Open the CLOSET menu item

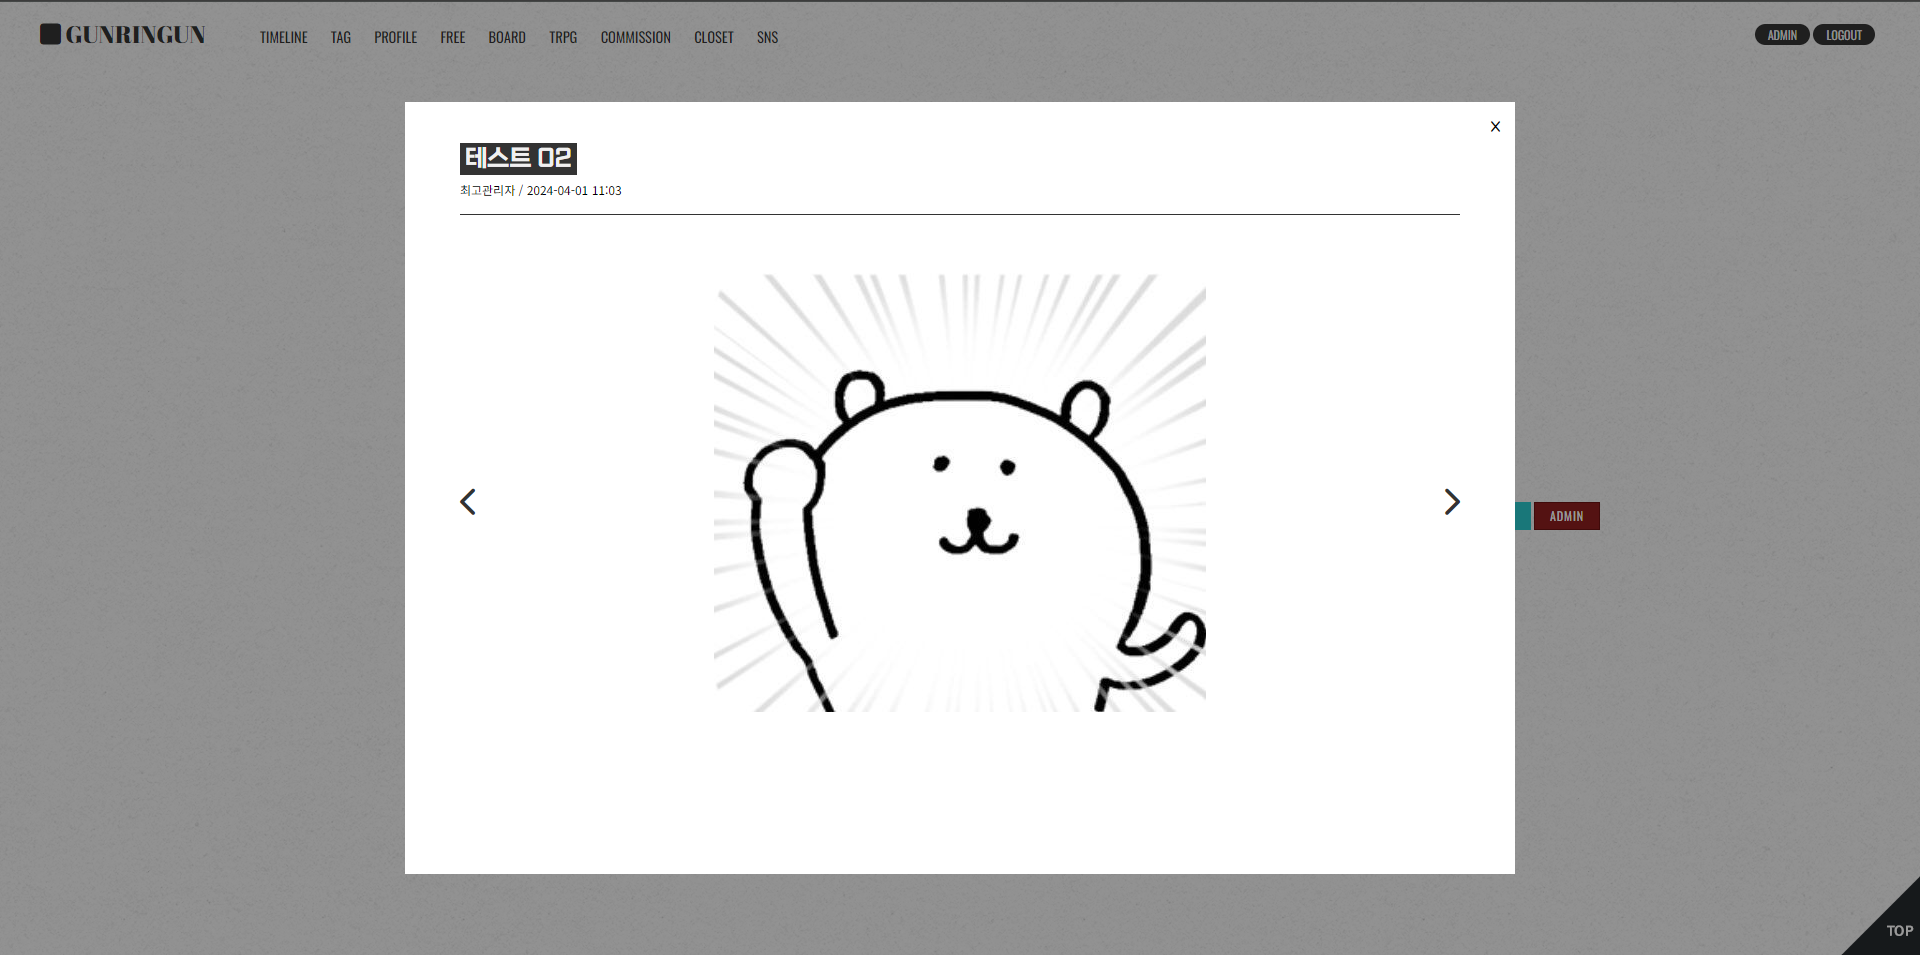pos(714,37)
